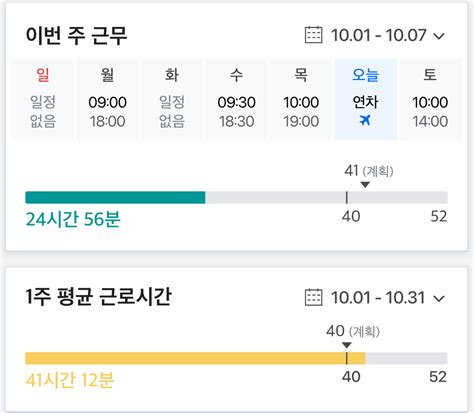The height and width of the screenshot is (413, 474).
Task: Click the 41시간 12분 average time label
Action: [x=70, y=380]
